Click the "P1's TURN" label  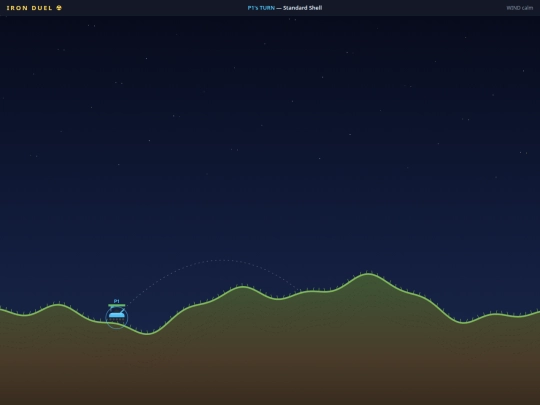(261, 8)
